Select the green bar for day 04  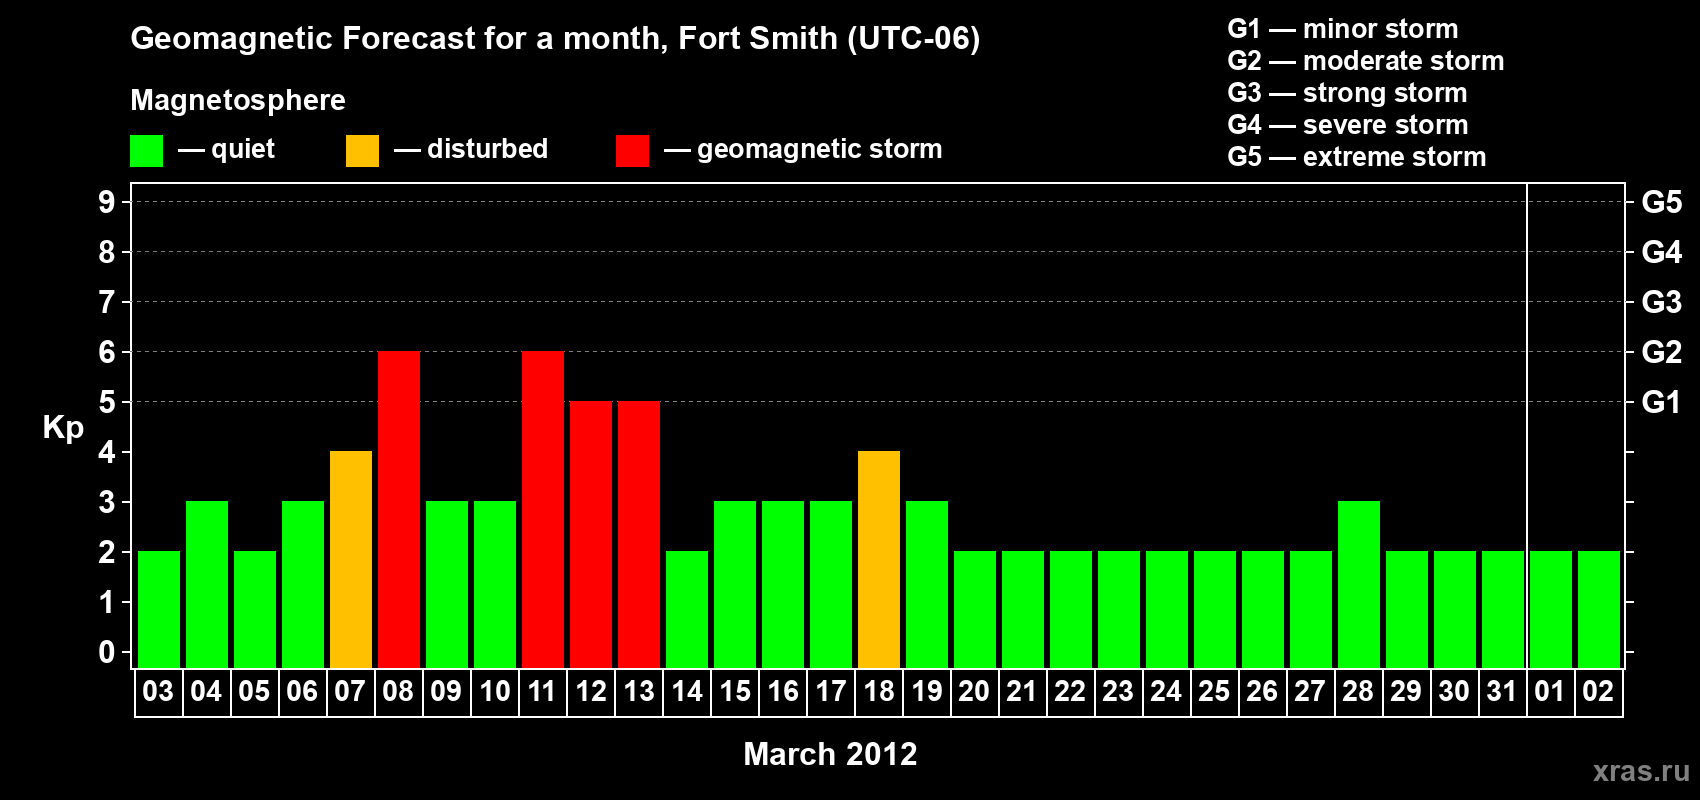tap(207, 585)
